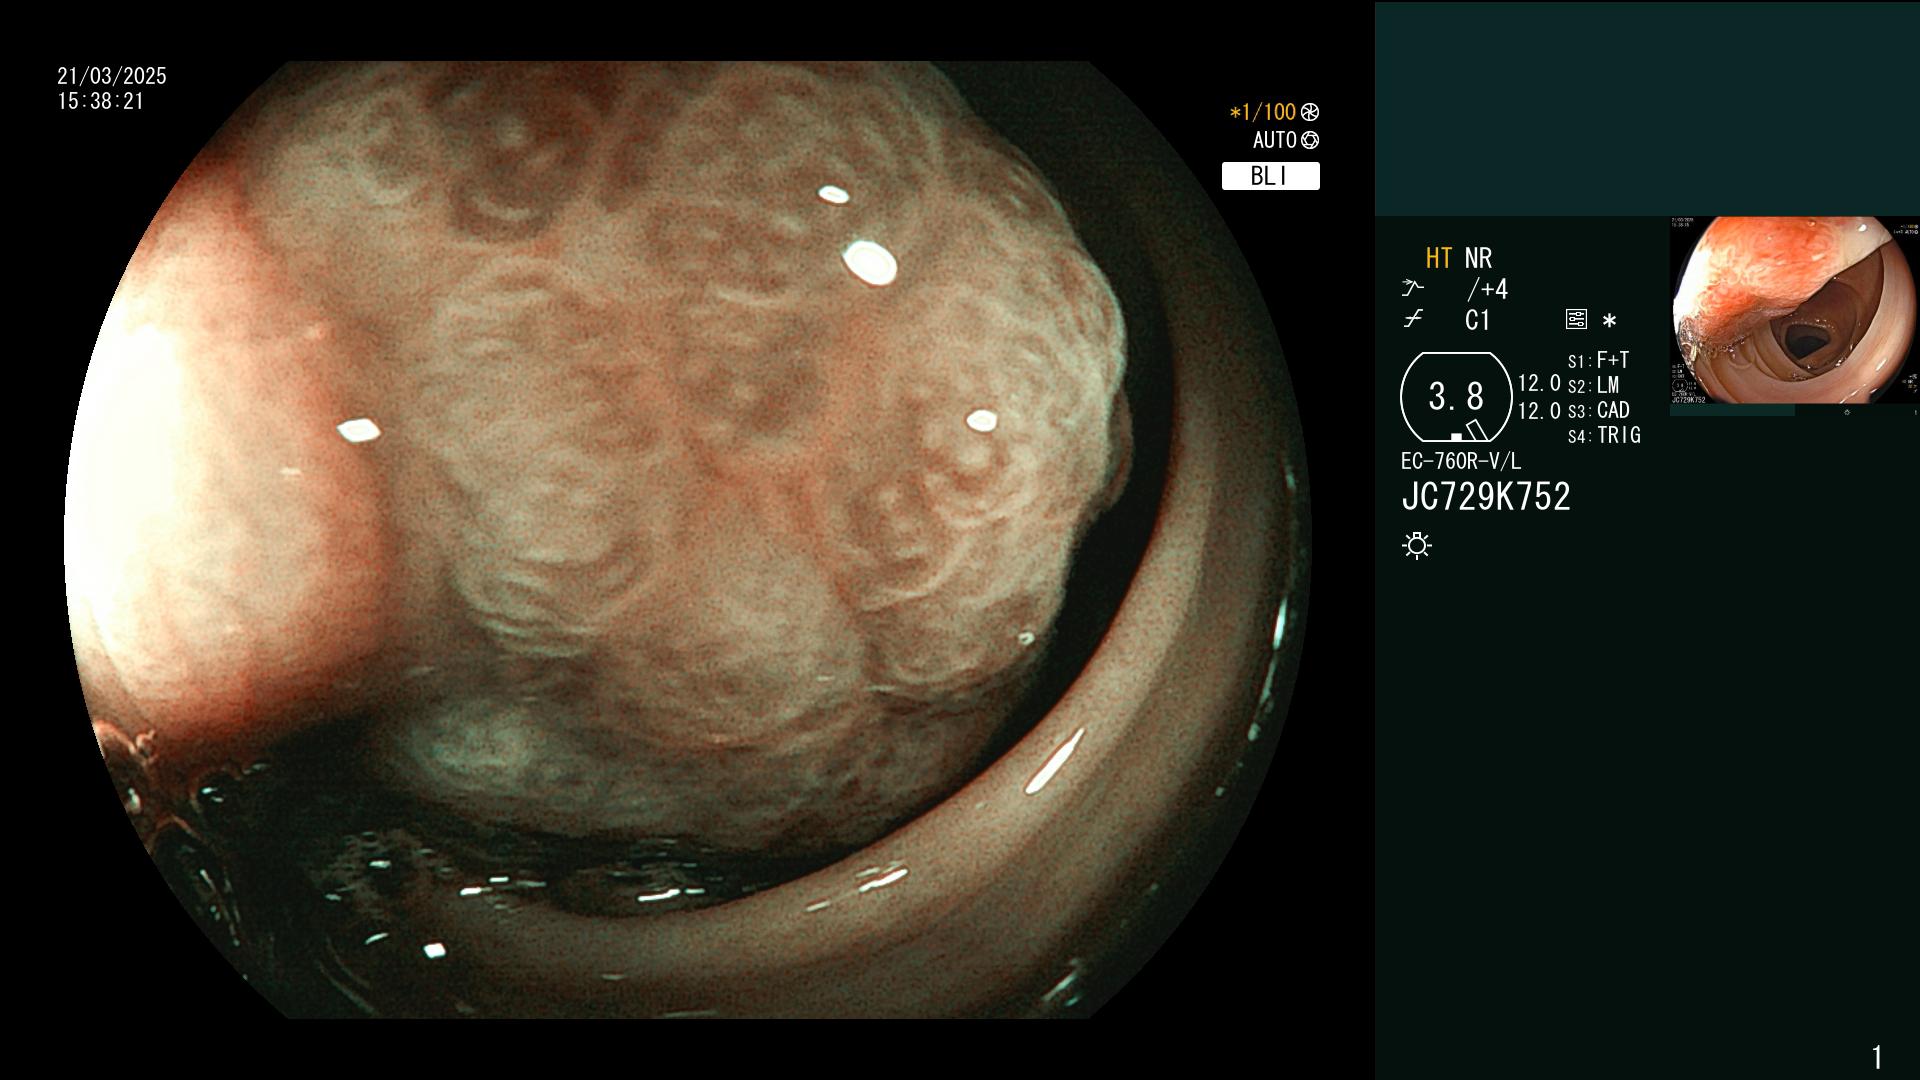Image resolution: width=1920 pixels, height=1080 pixels.
Task: Click the serial number JC729K752
Action: pyautogui.click(x=1486, y=497)
